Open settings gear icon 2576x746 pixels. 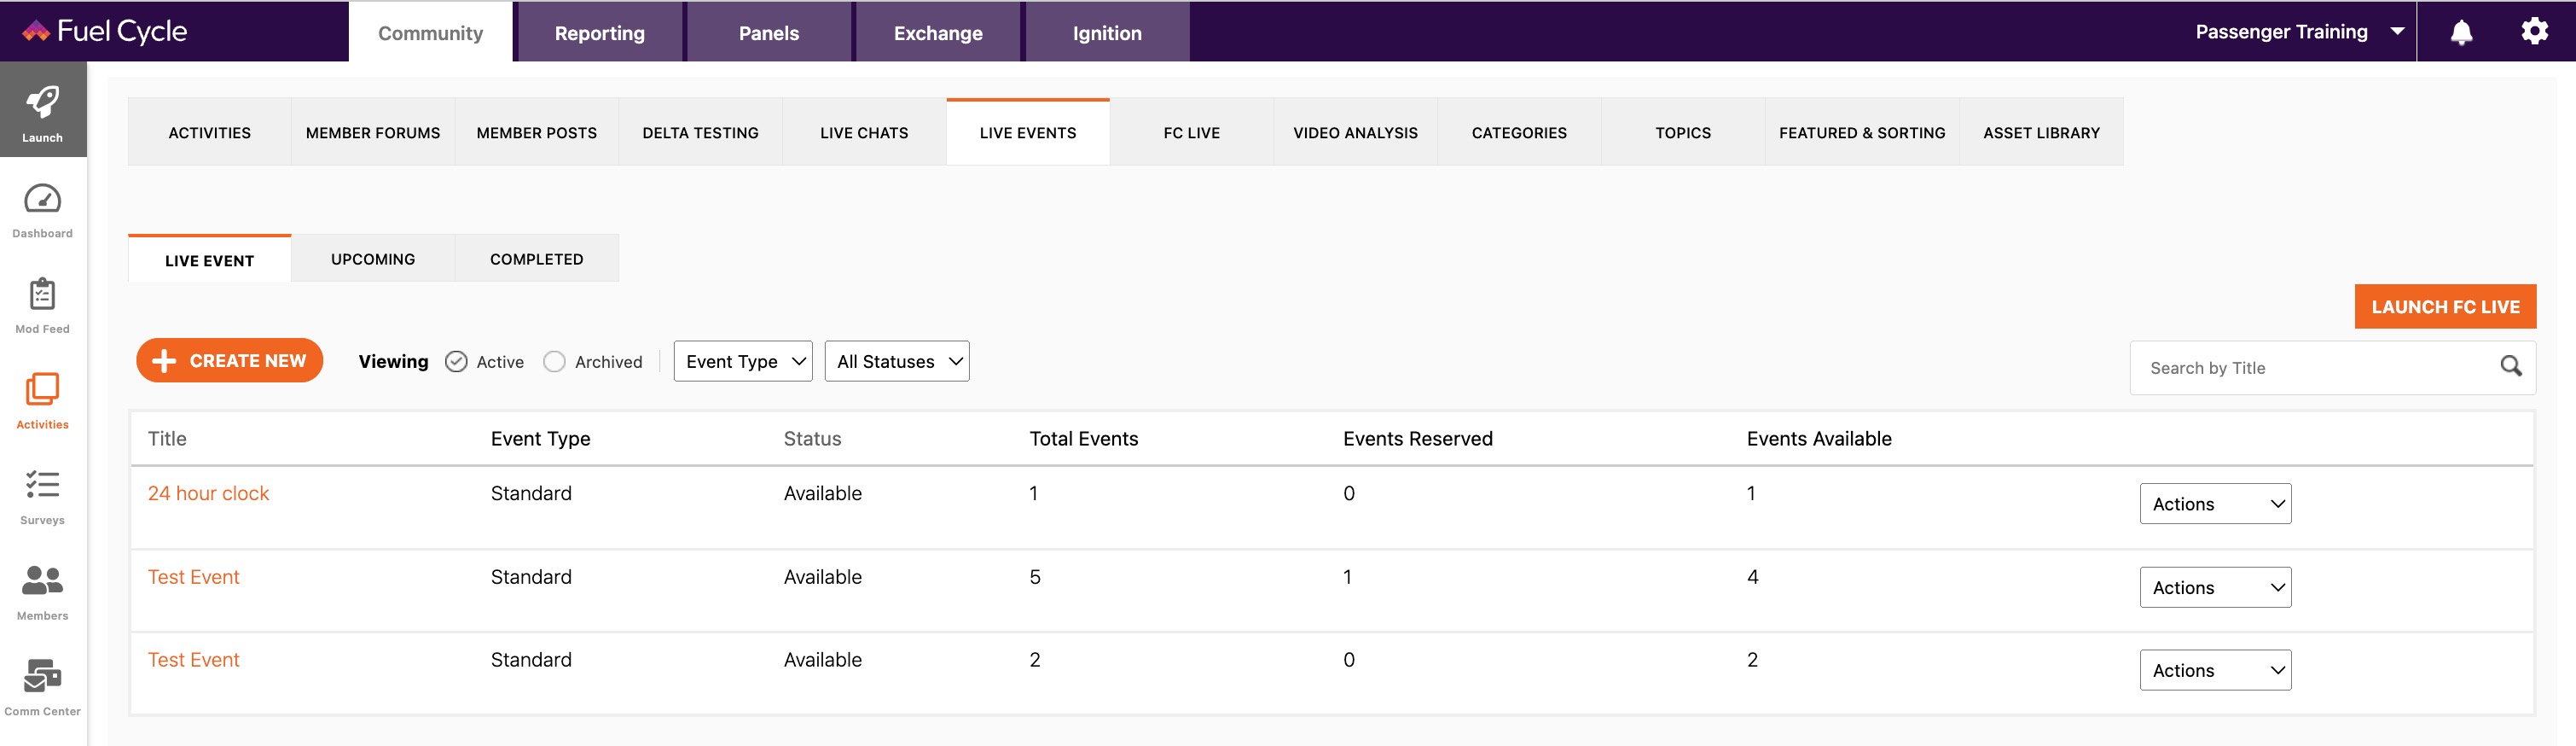click(x=2534, y=31)
